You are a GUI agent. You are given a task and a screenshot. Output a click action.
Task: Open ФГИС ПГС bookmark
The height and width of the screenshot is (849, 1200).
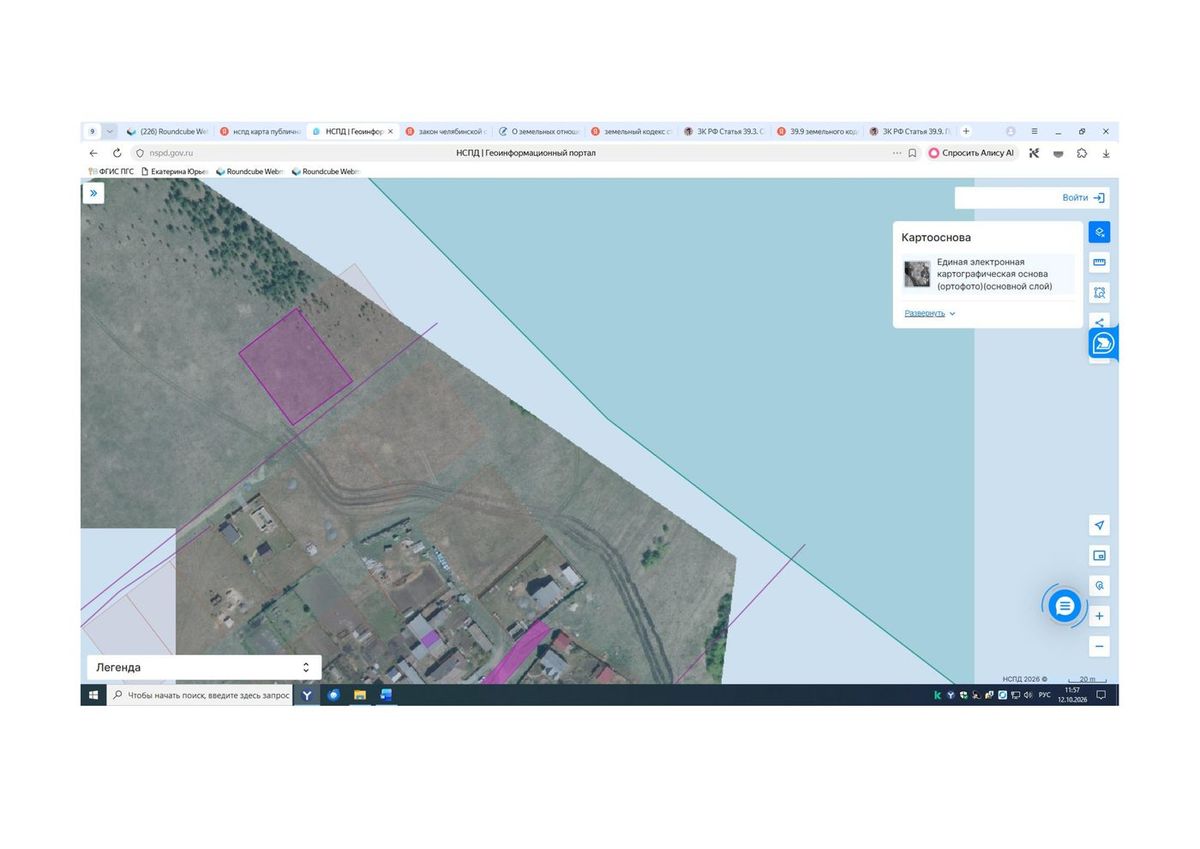111,171
